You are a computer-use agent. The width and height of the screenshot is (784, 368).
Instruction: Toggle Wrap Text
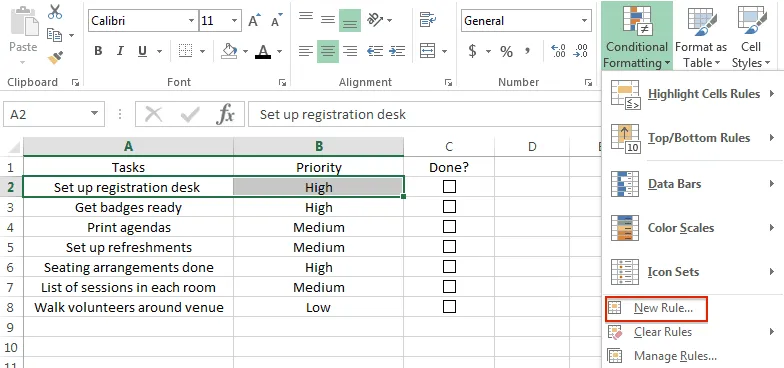point(428,20)
